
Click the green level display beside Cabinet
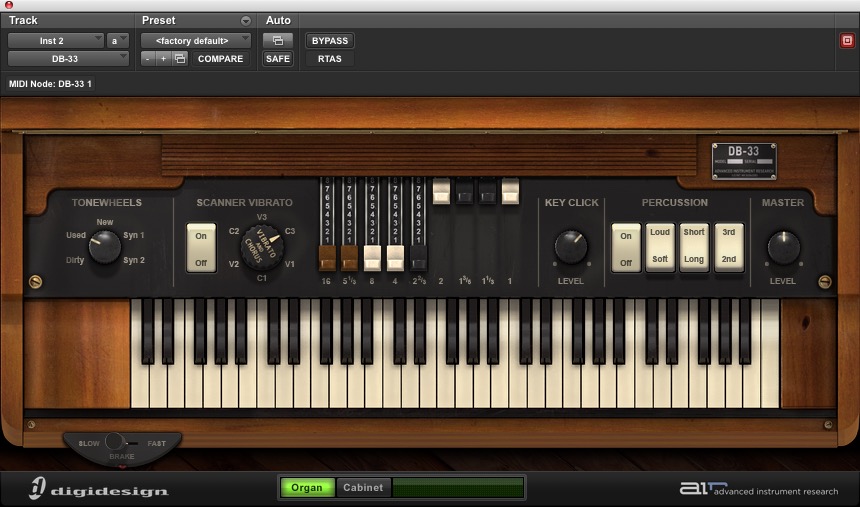coord(458,487)
